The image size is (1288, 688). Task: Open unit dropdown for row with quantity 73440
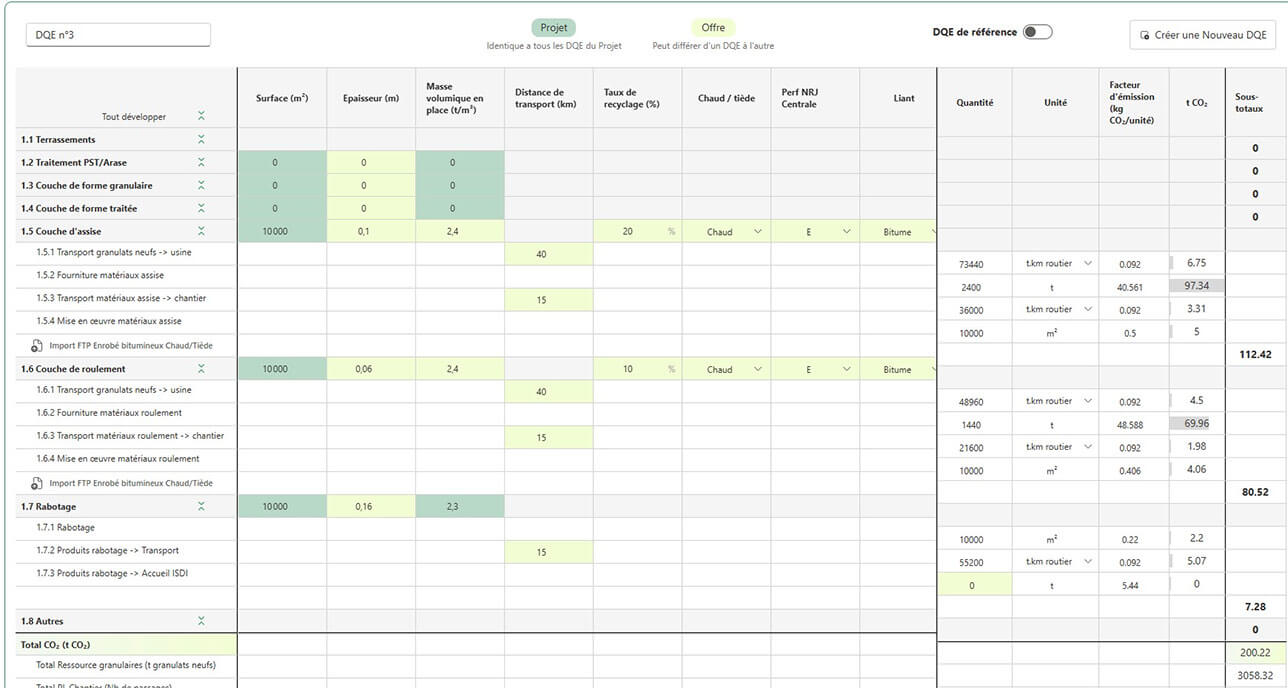click(1055, 264)
